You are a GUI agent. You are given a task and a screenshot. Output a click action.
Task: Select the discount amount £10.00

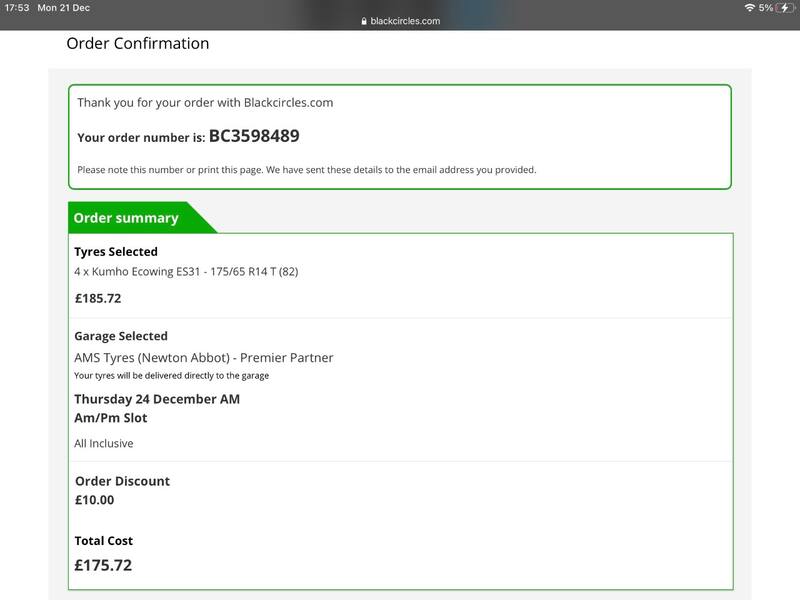(x=94, y=500)
